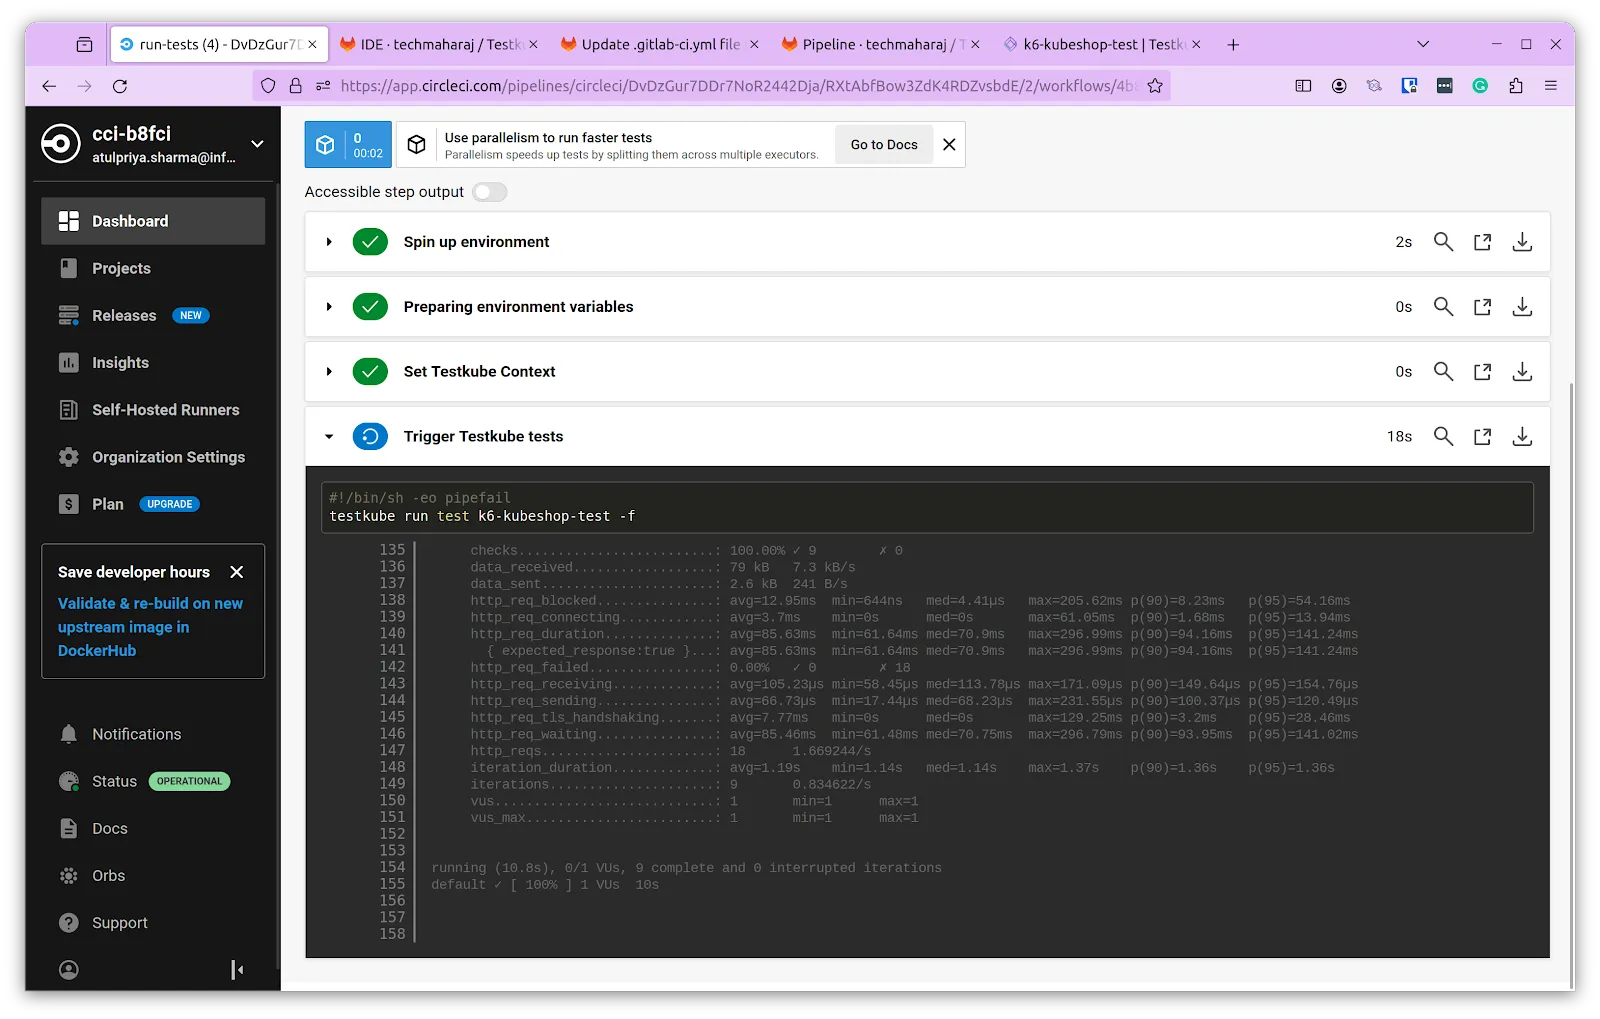Viewport: 1600px width, 1019px height.
Task: Open the browser hamburger menu
Action: pyautogui.click(x=1551, y=86)
